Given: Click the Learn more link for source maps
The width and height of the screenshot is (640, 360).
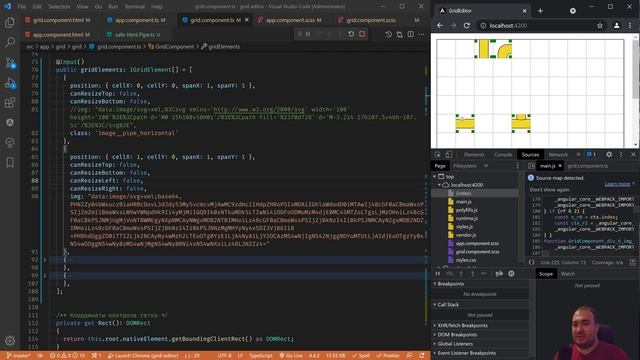Looking at the screenshot, I should pos(617,184).
